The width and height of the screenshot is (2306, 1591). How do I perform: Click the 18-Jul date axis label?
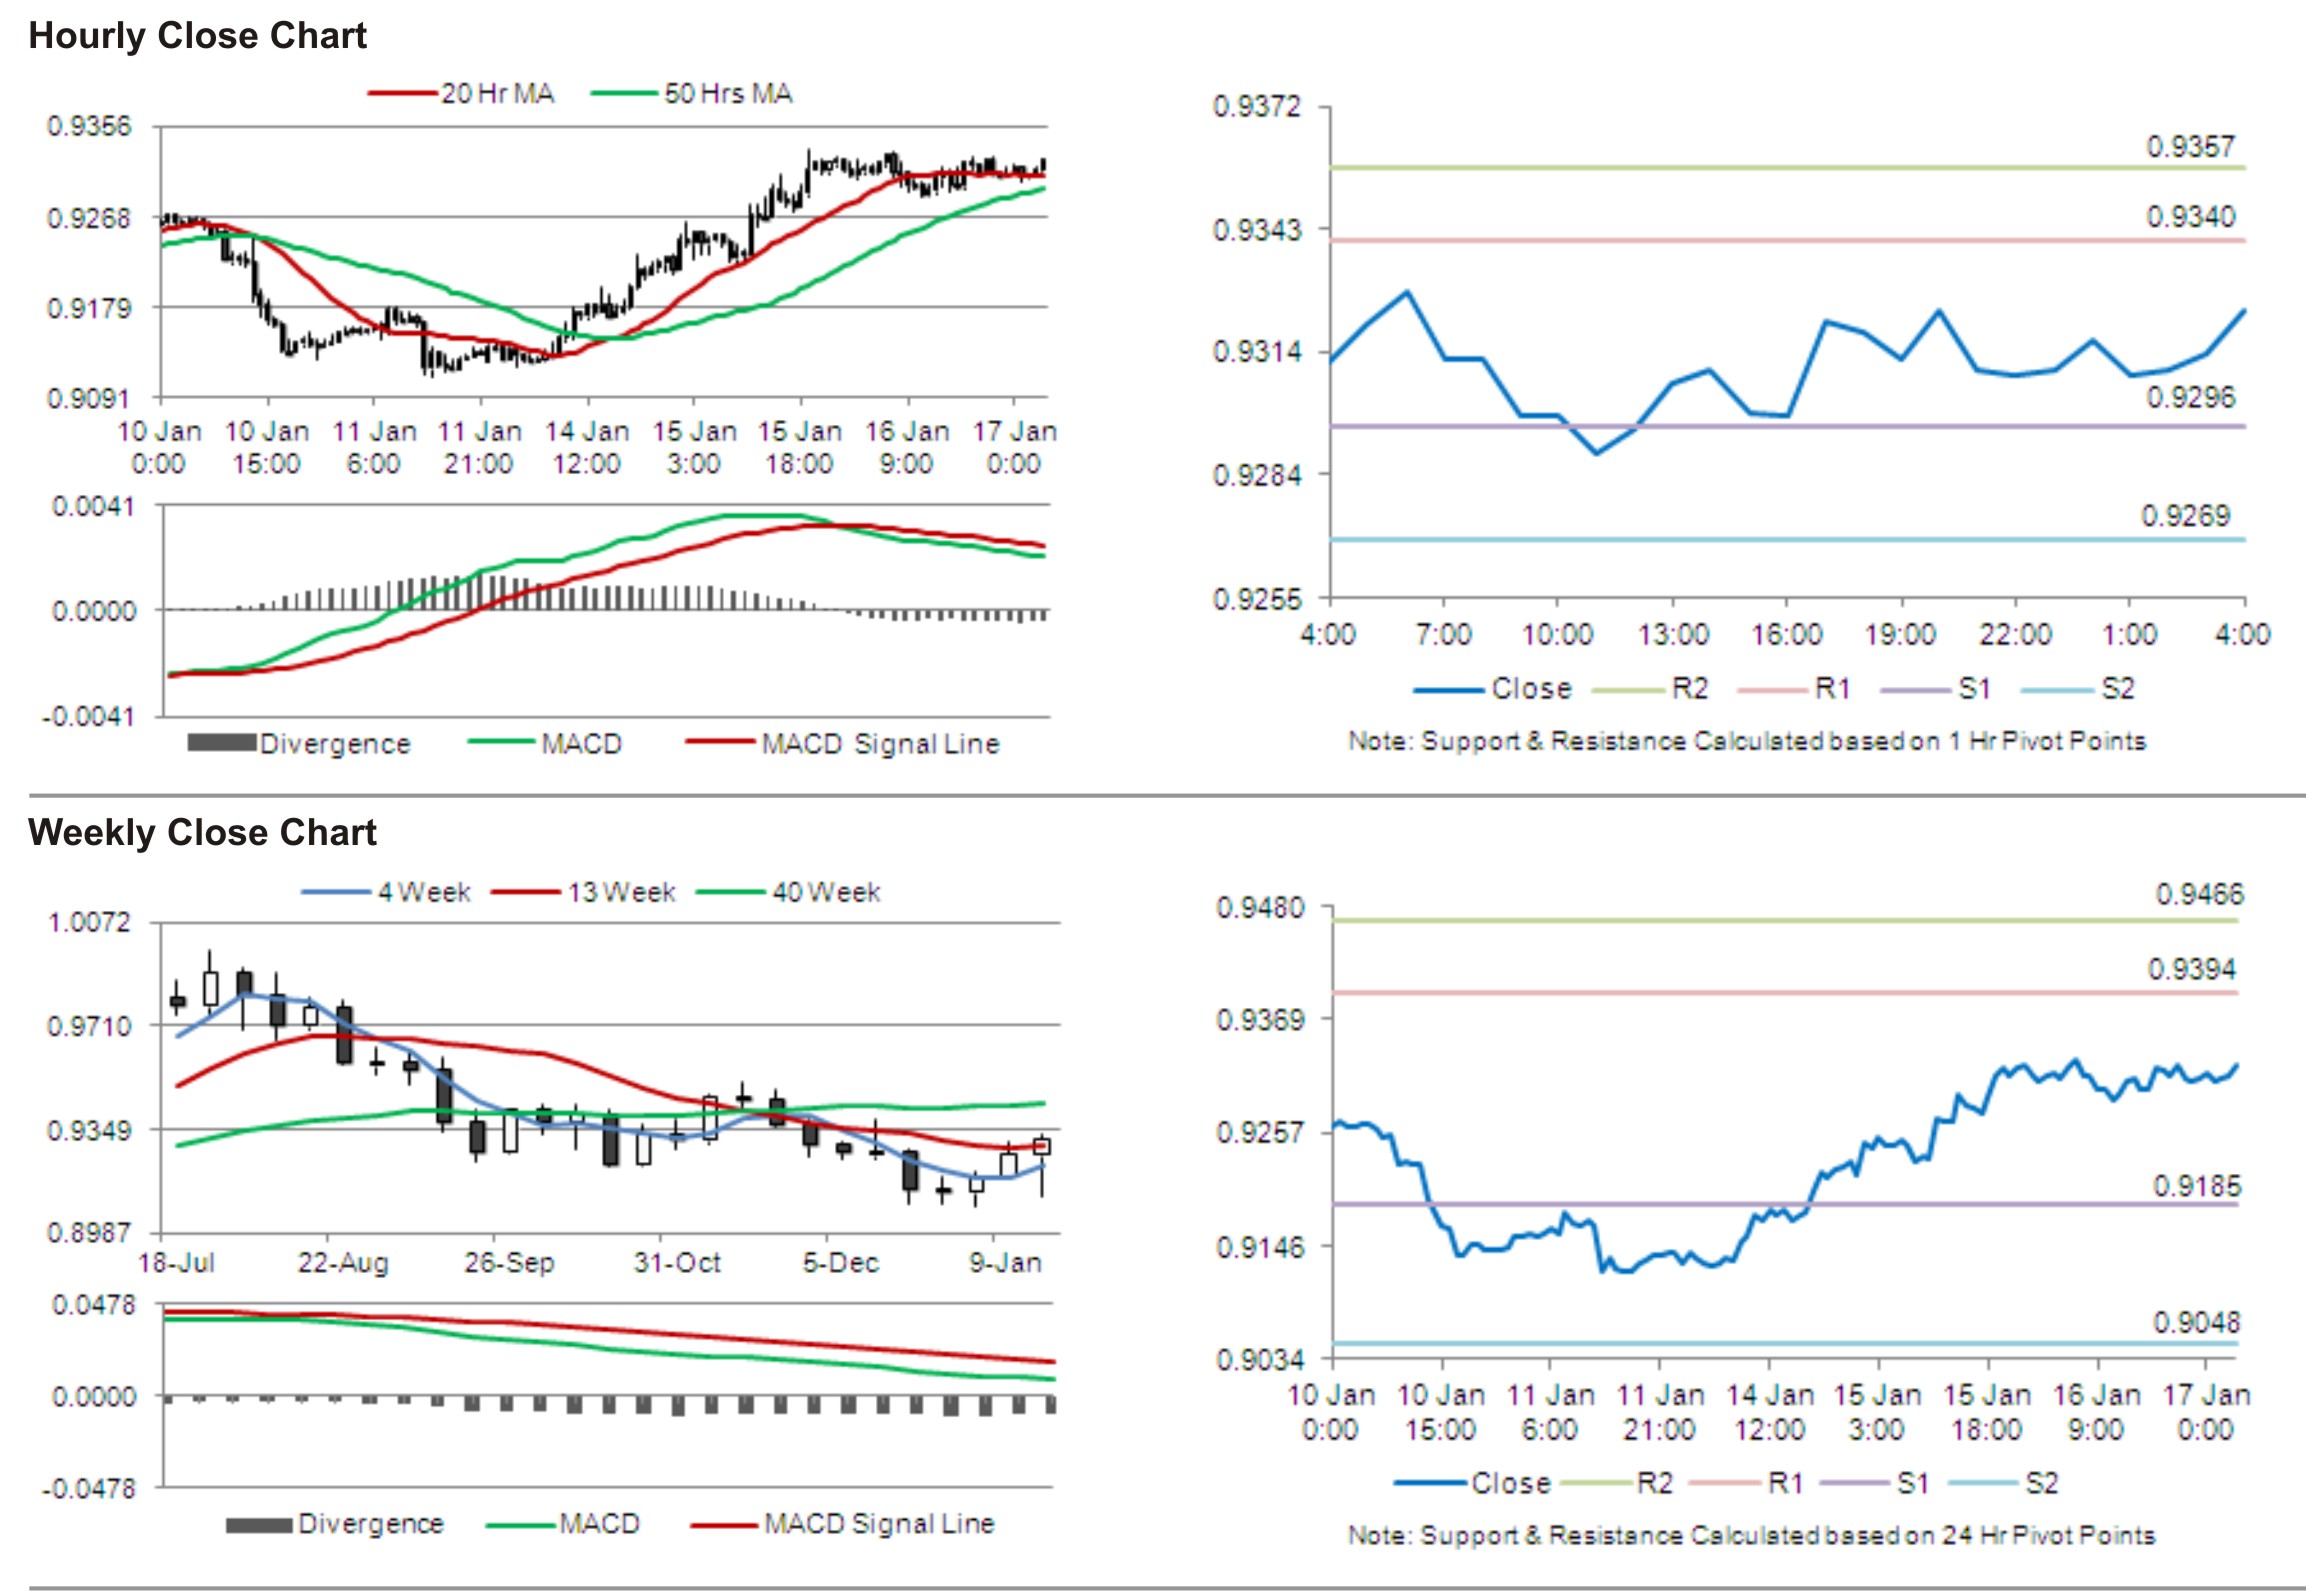point(177,1263)
